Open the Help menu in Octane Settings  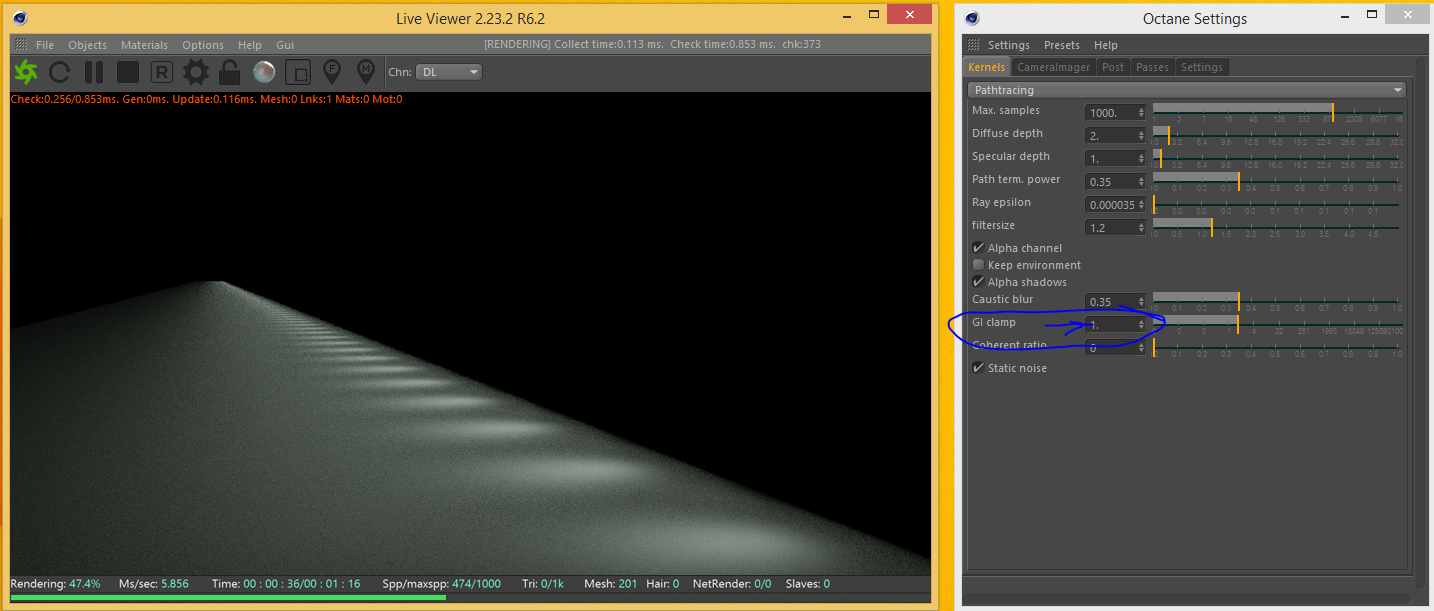coord(1105,45)
